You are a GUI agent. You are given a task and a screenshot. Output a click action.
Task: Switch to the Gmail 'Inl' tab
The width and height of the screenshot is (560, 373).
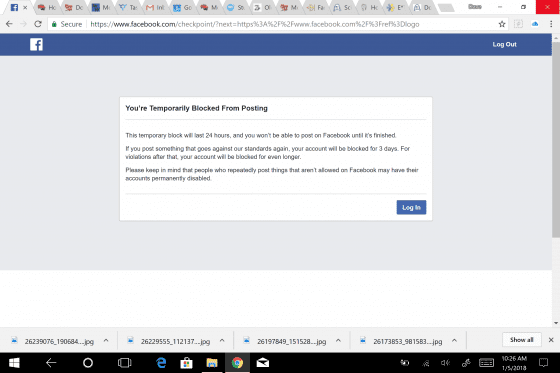pyautogui.click(x=155, y=8)
